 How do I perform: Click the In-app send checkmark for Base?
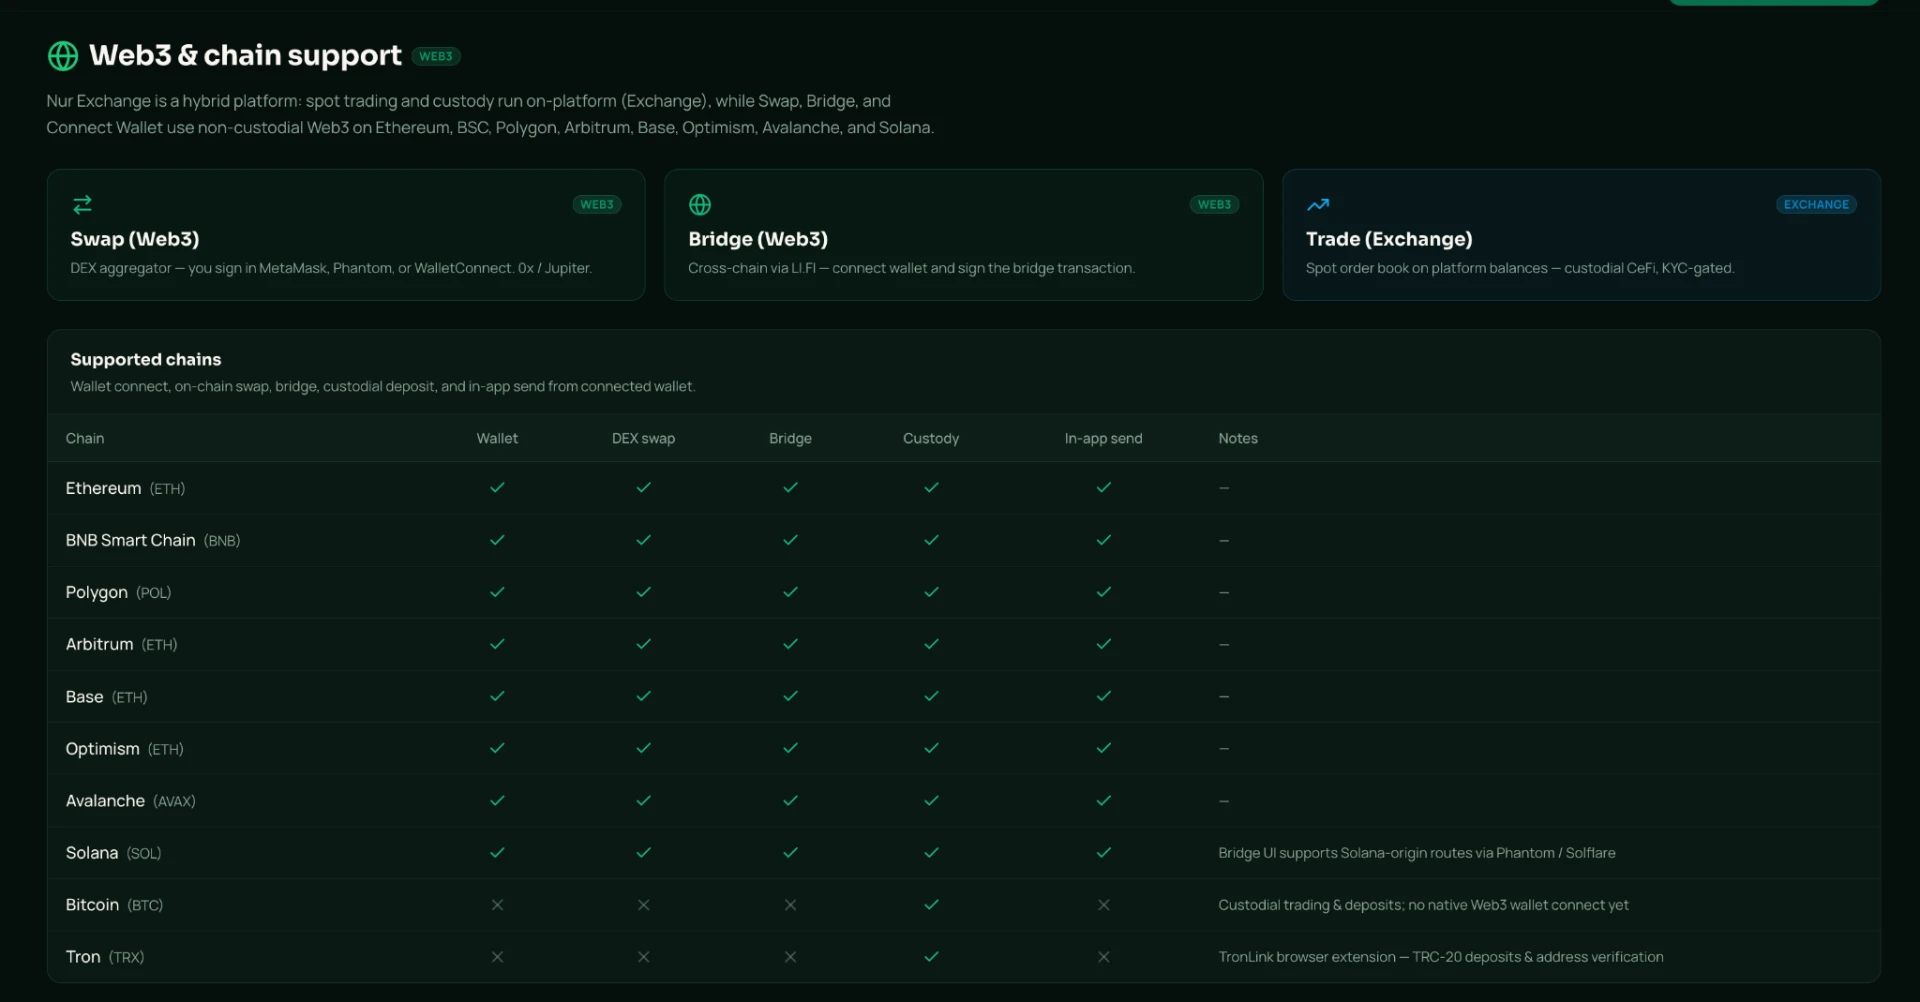[x=1103, y=695]
